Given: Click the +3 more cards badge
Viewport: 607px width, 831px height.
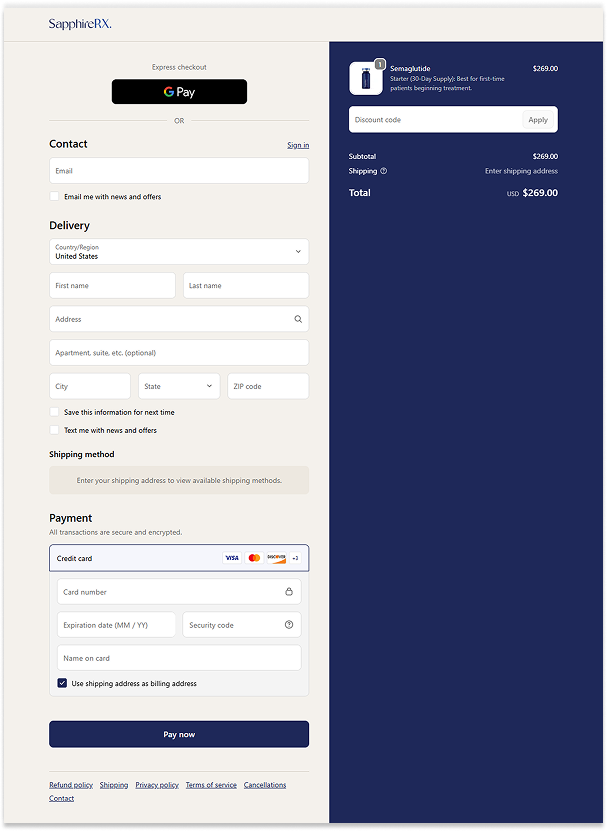Looking at the screenshot, I should (295, 558).
